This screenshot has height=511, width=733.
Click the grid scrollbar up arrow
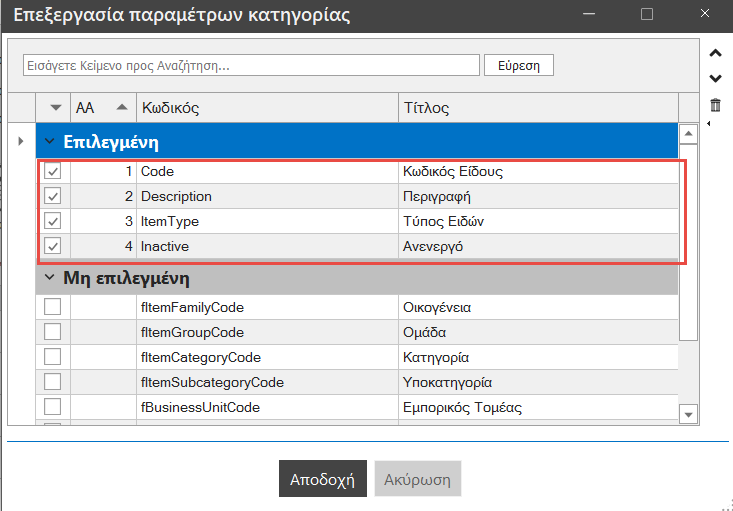pyautogui.click(x=688, y=134)
